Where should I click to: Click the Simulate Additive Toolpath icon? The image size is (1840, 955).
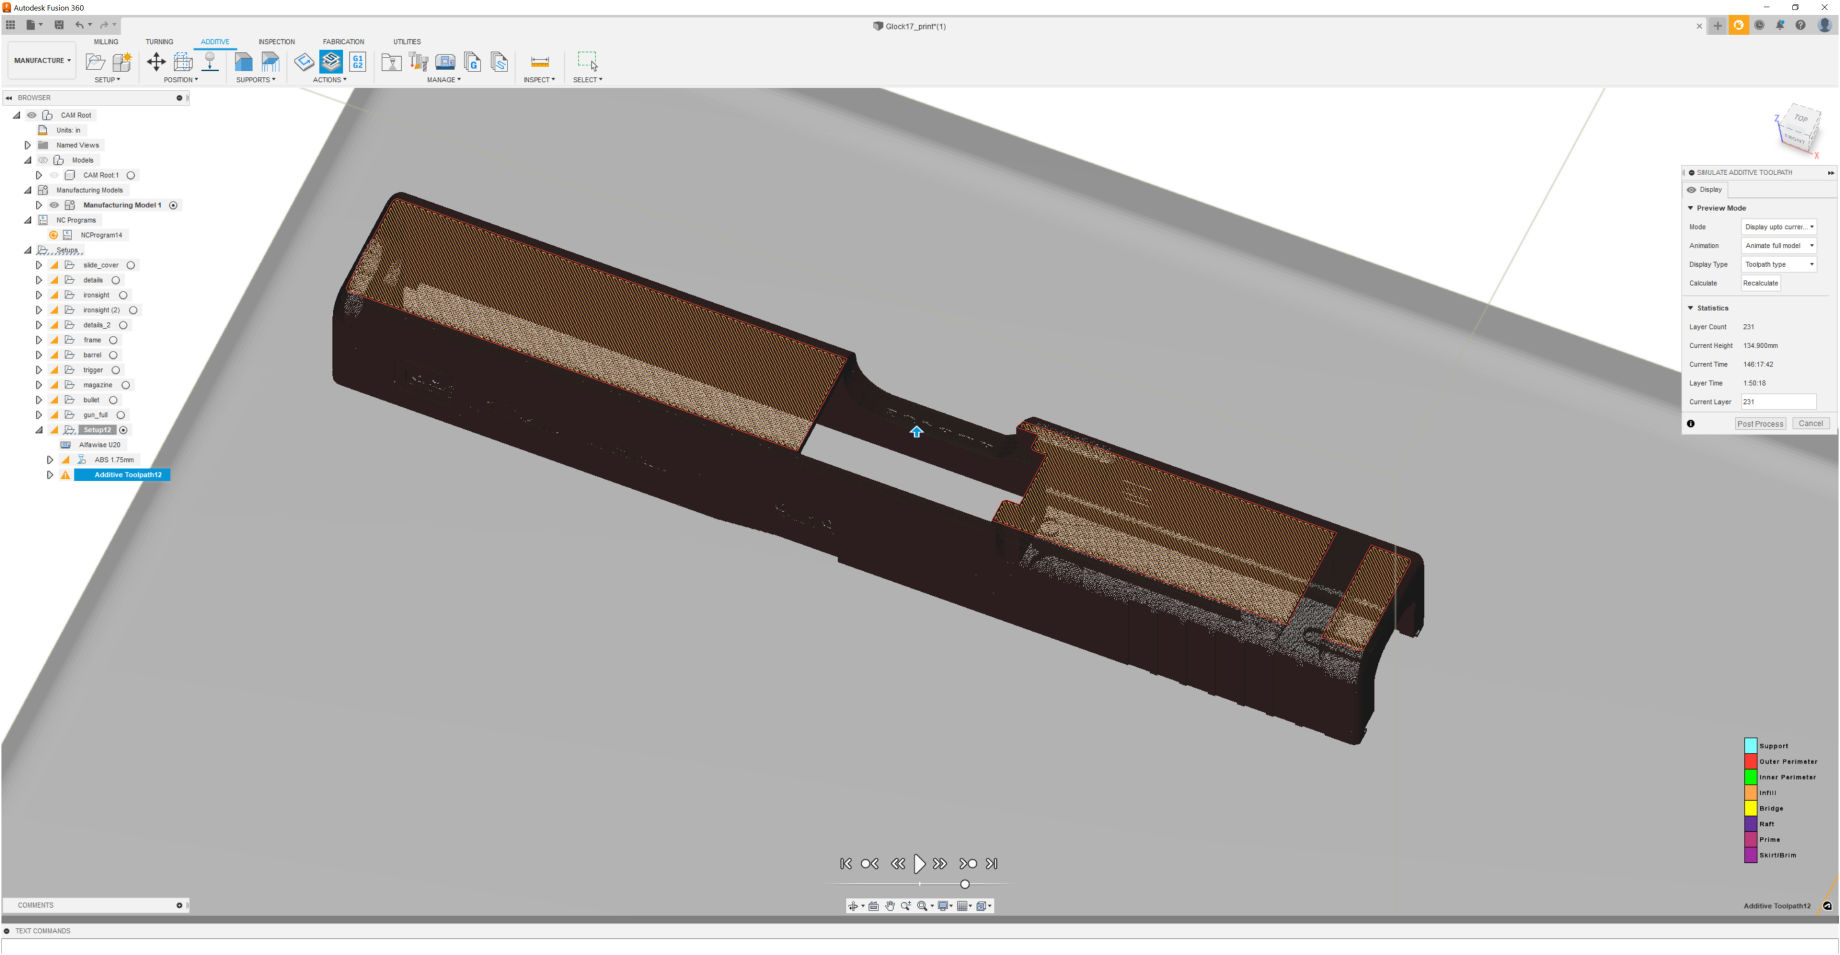[x=331, y=62]
